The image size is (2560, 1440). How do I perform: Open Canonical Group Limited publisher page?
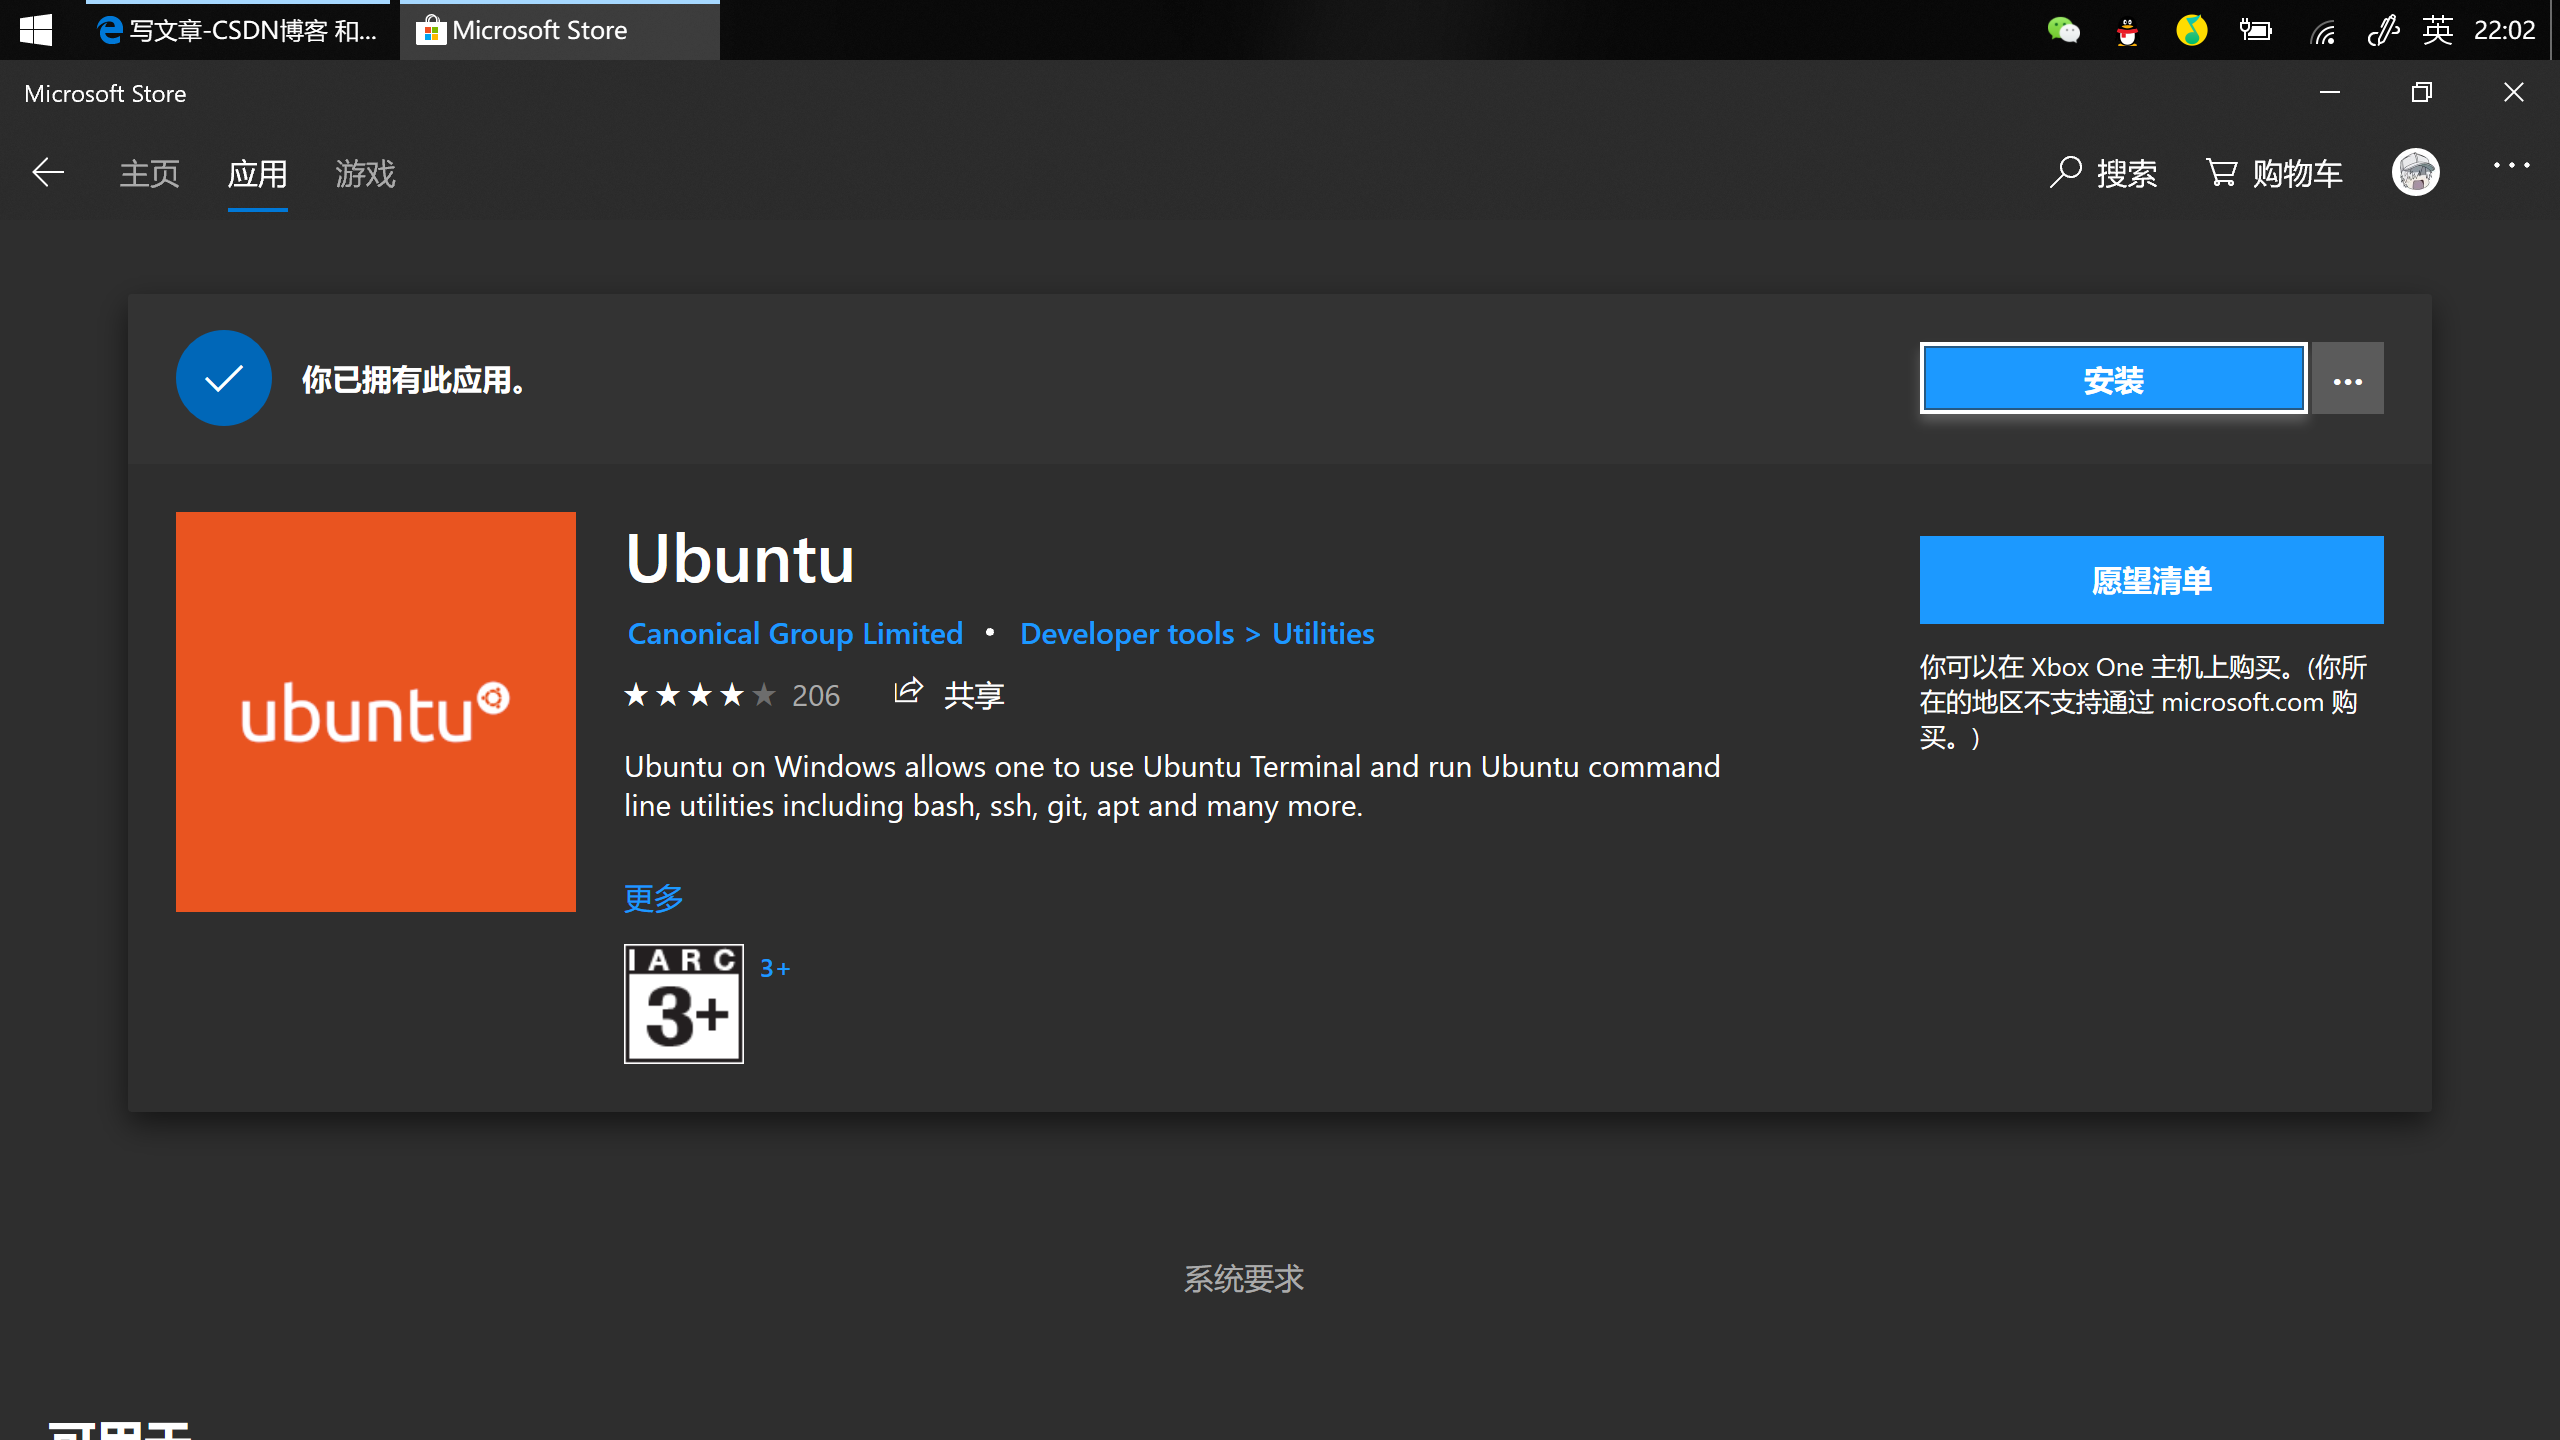click(x=794, y=633)
